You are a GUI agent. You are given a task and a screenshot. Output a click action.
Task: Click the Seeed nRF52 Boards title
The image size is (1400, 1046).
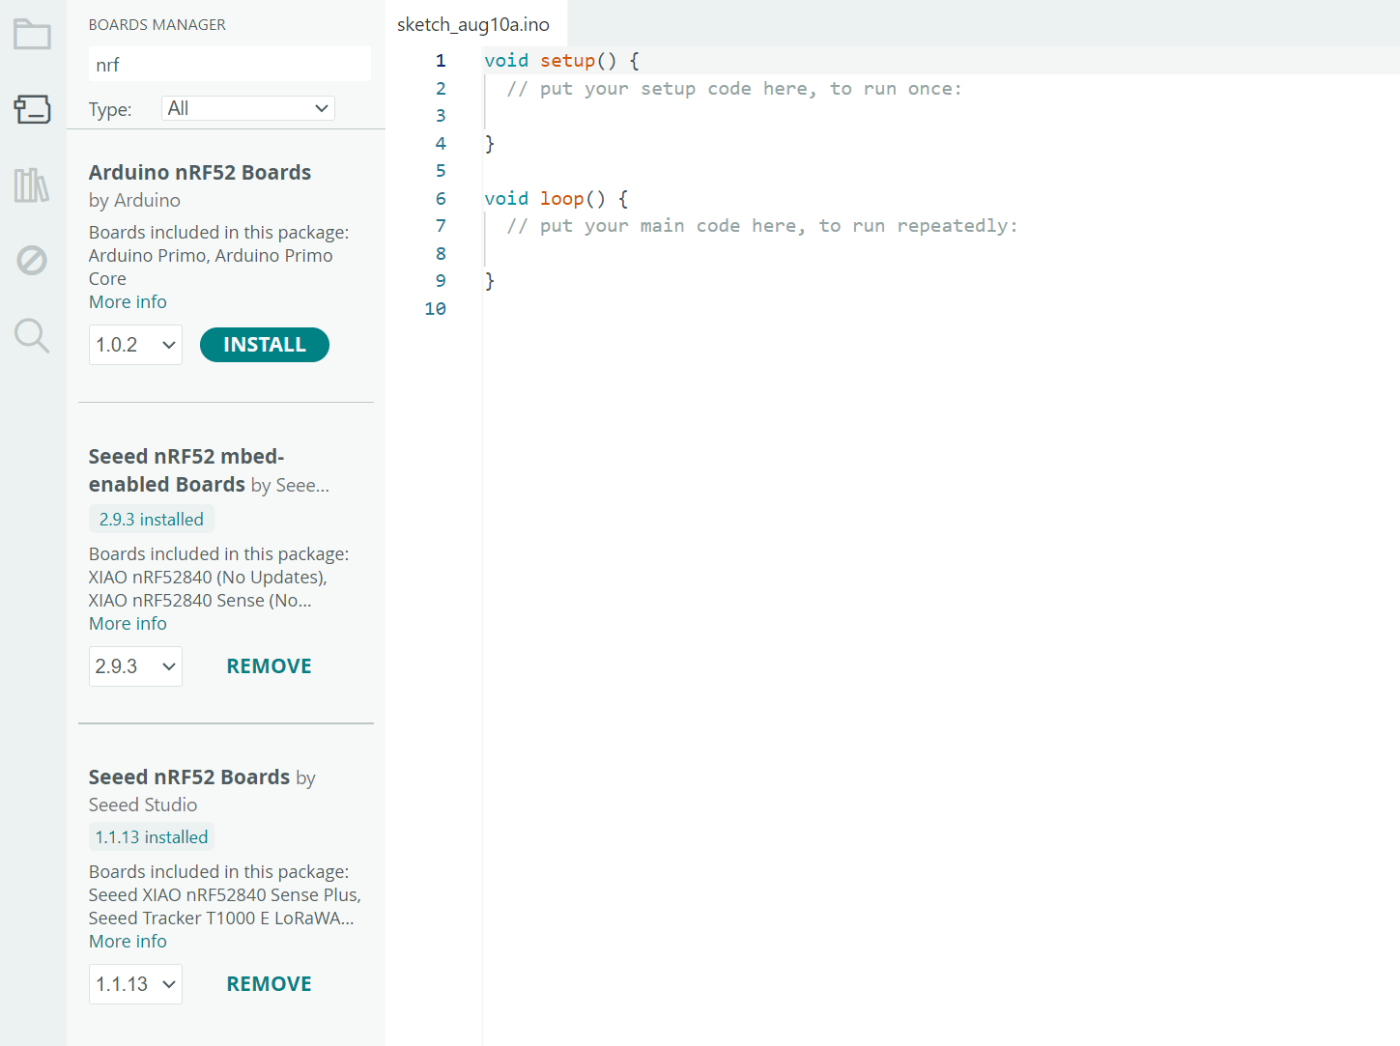(189, 777)
